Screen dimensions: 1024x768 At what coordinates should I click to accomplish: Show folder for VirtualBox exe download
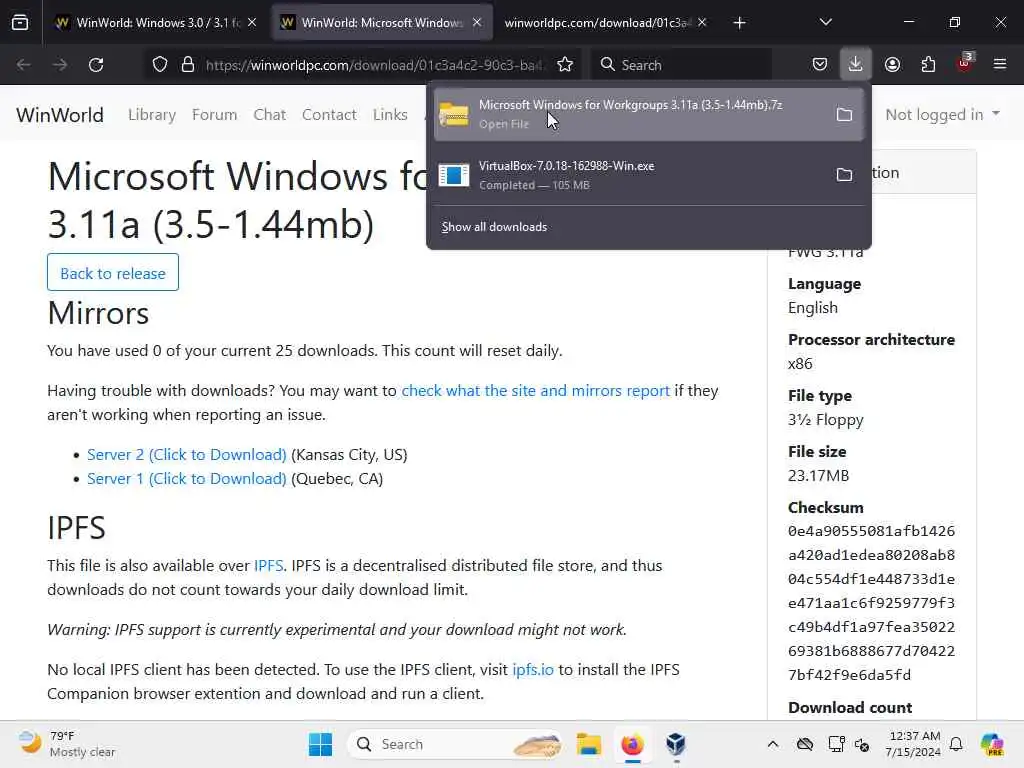[844, 174]
